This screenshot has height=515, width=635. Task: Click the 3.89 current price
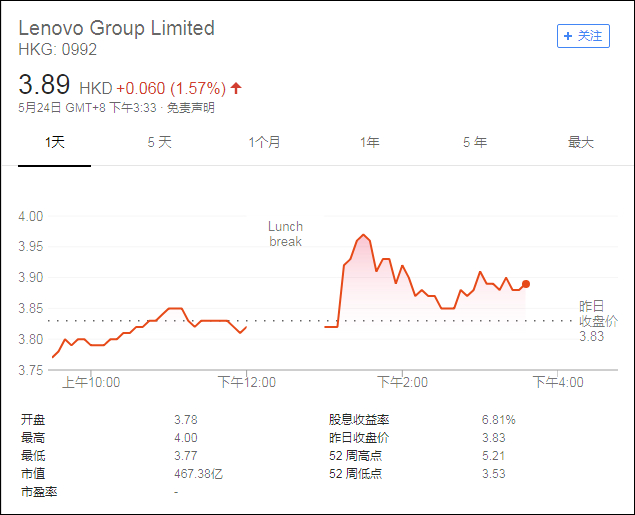(44, 87)
